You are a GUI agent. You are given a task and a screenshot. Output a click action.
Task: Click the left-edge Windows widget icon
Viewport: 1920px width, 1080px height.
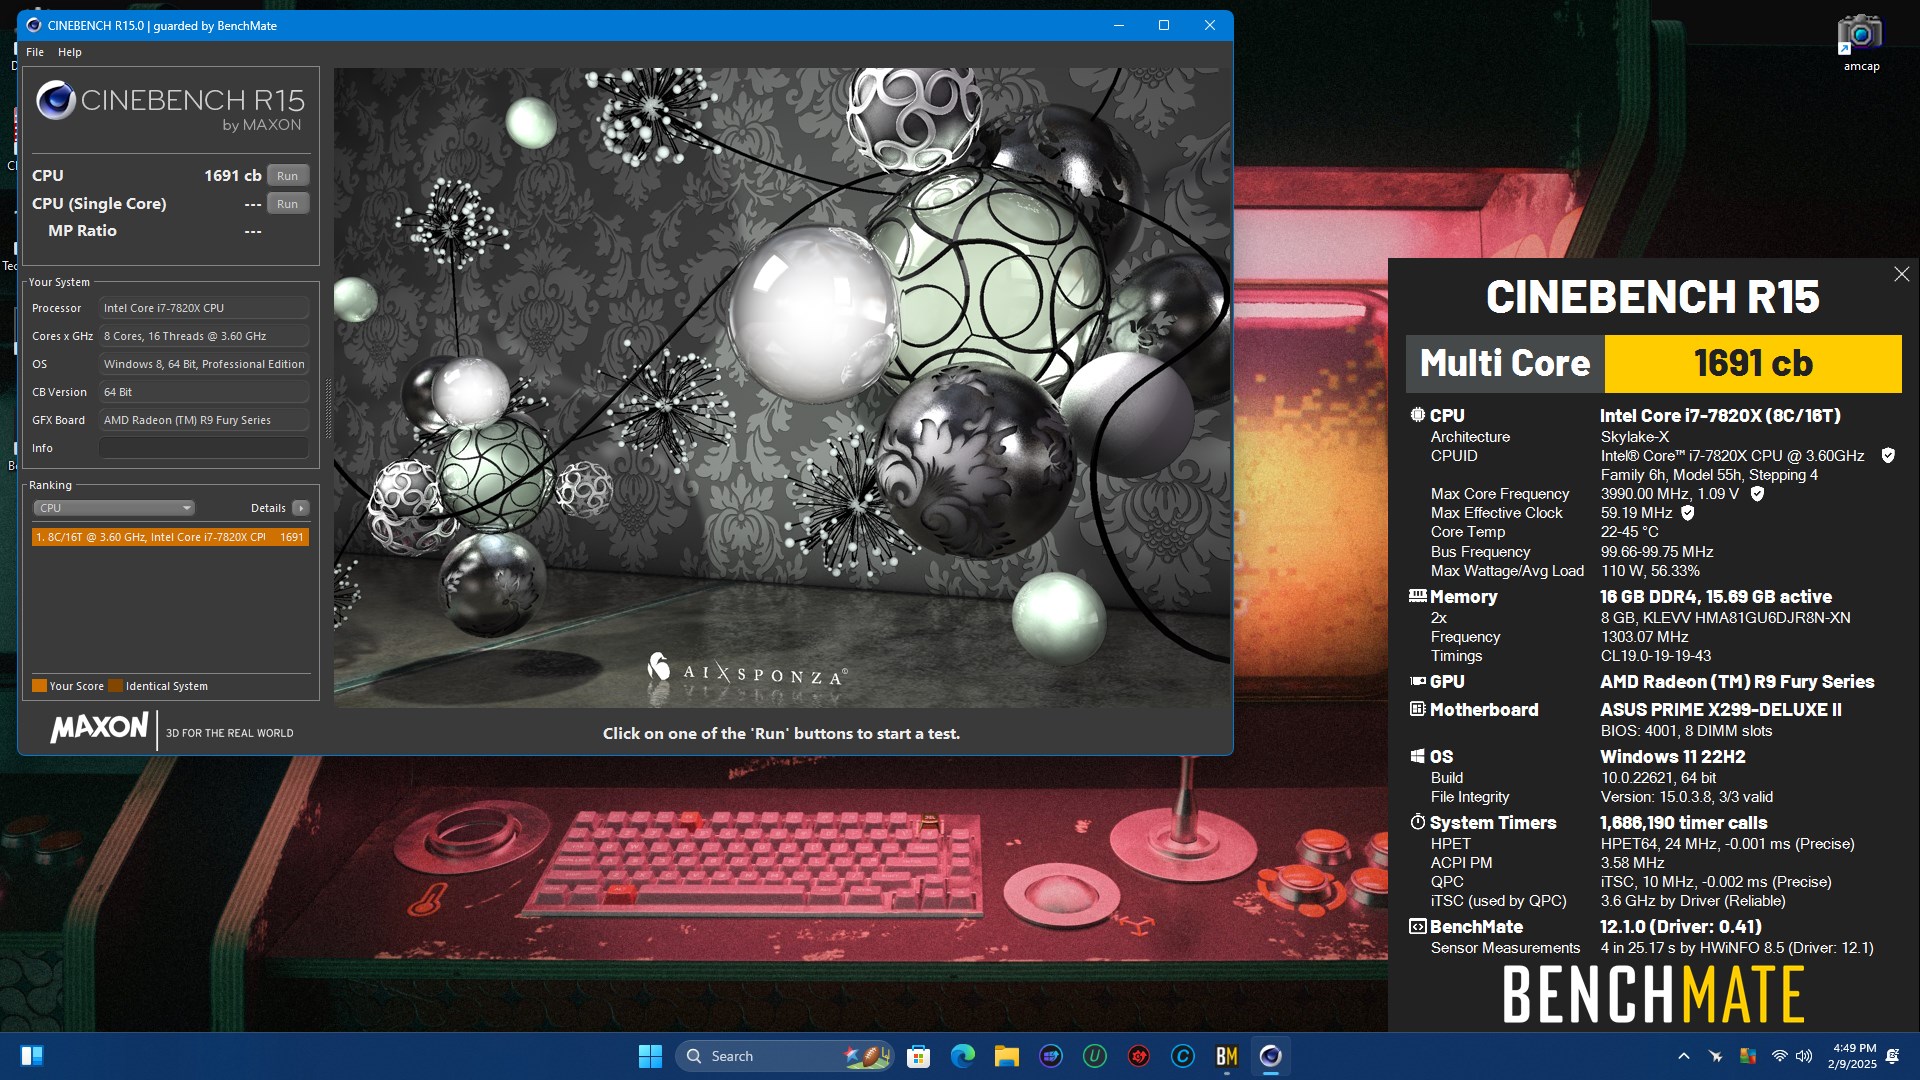point(32,1056)
